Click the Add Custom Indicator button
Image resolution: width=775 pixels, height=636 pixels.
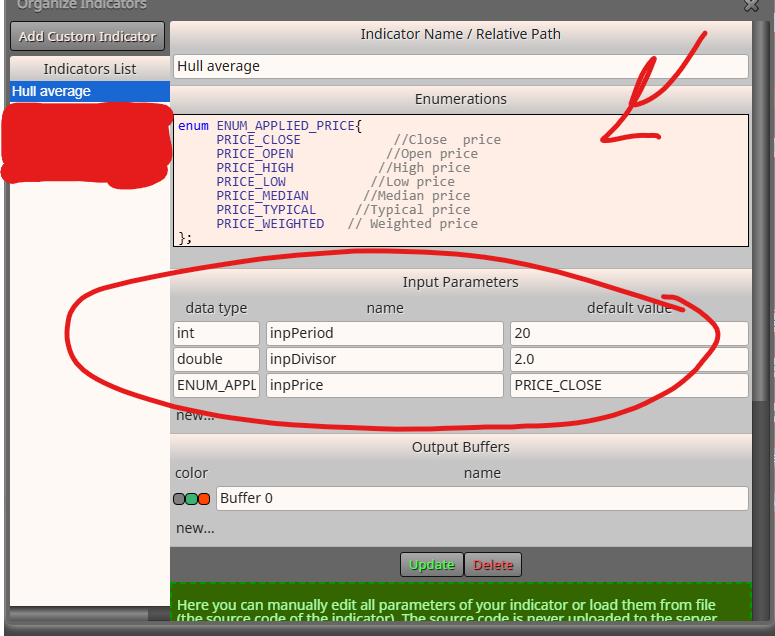(87, 36)
